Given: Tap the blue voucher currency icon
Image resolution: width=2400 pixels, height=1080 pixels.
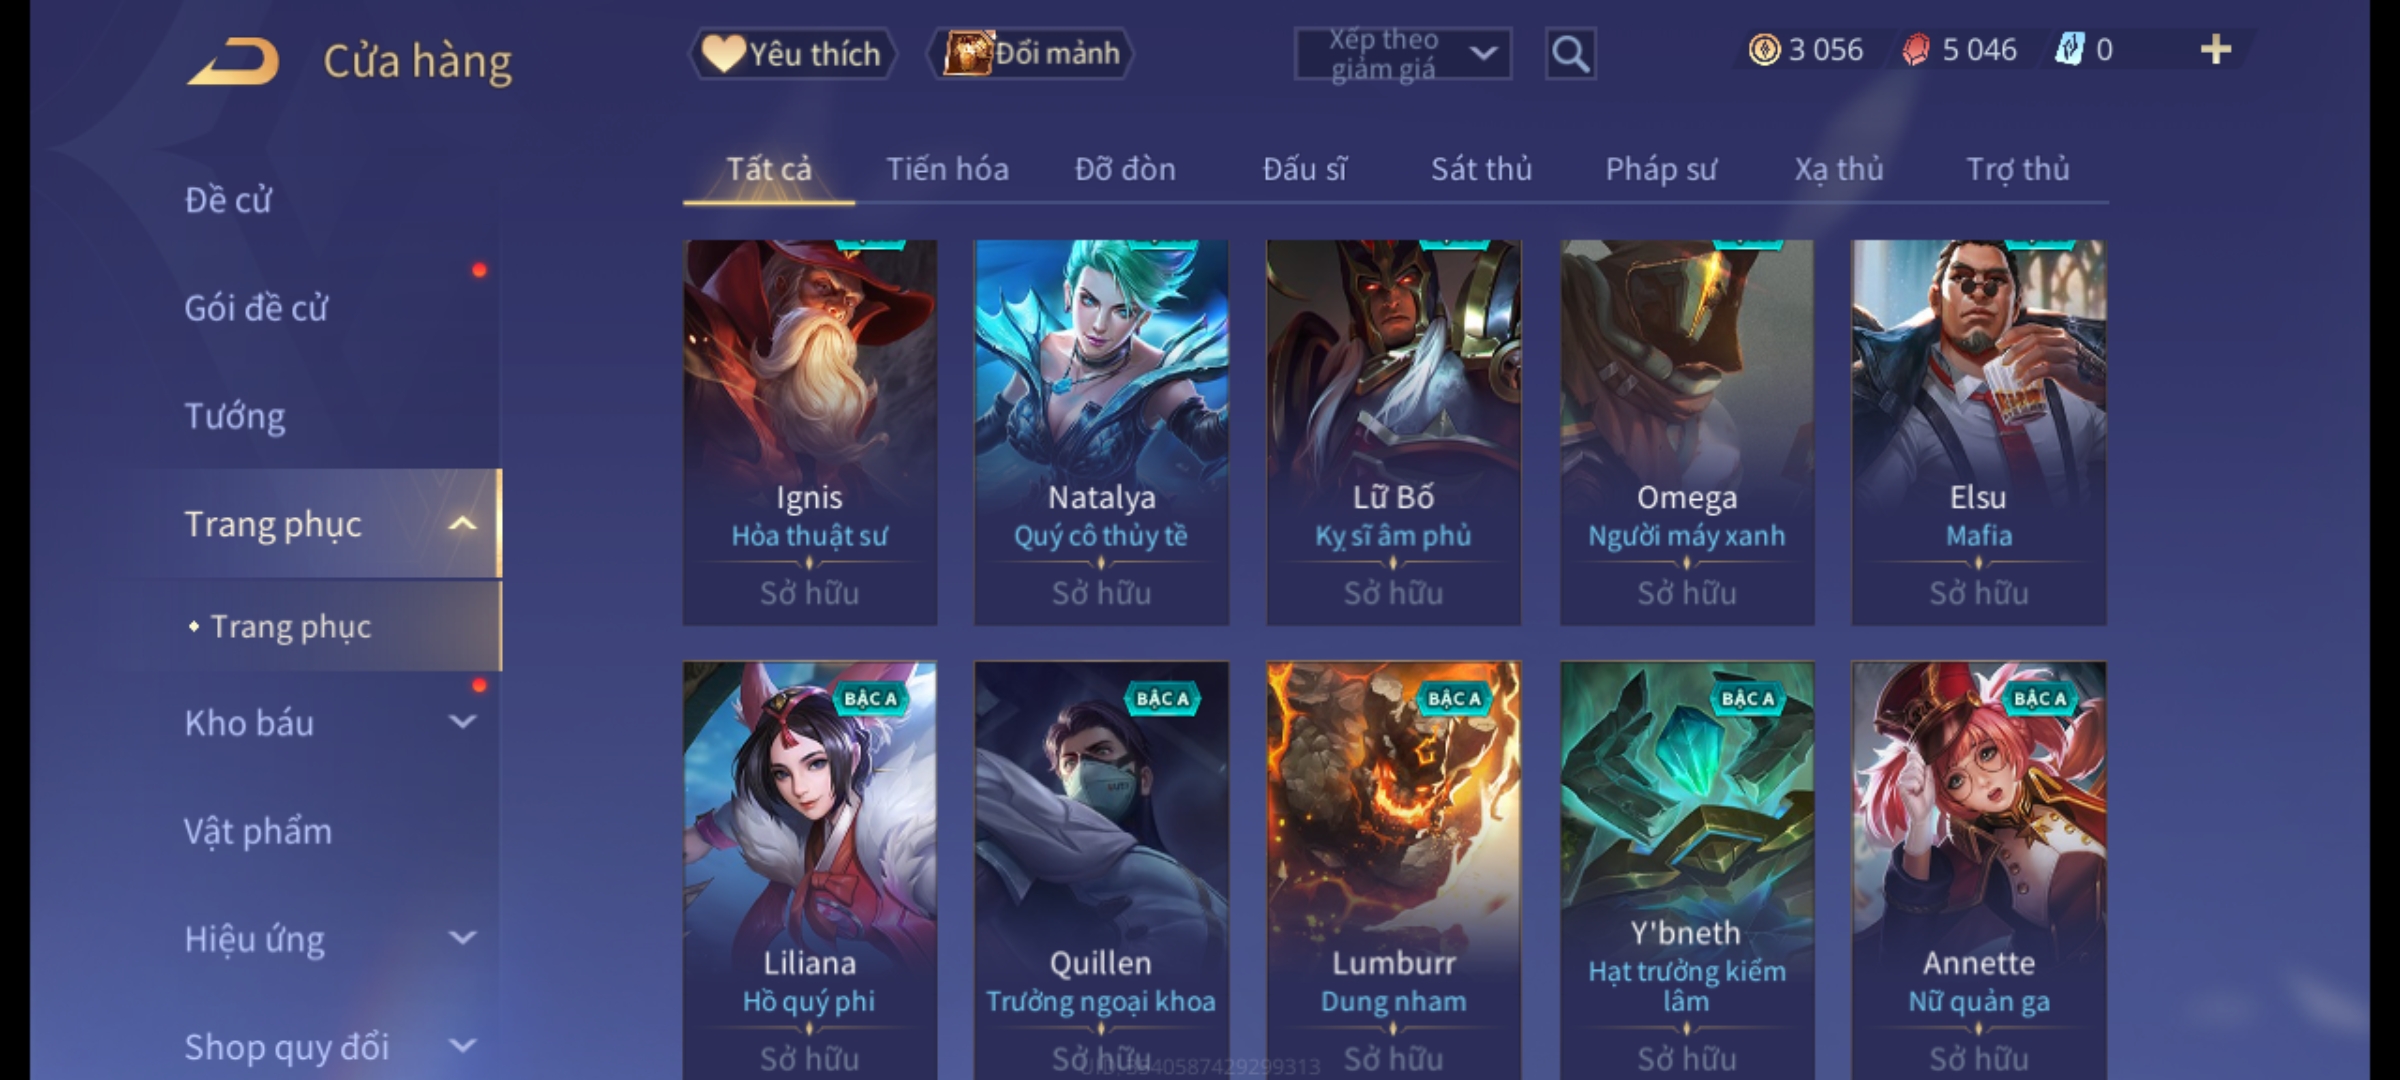Looking at the screenshot, I should (2069, 49).
